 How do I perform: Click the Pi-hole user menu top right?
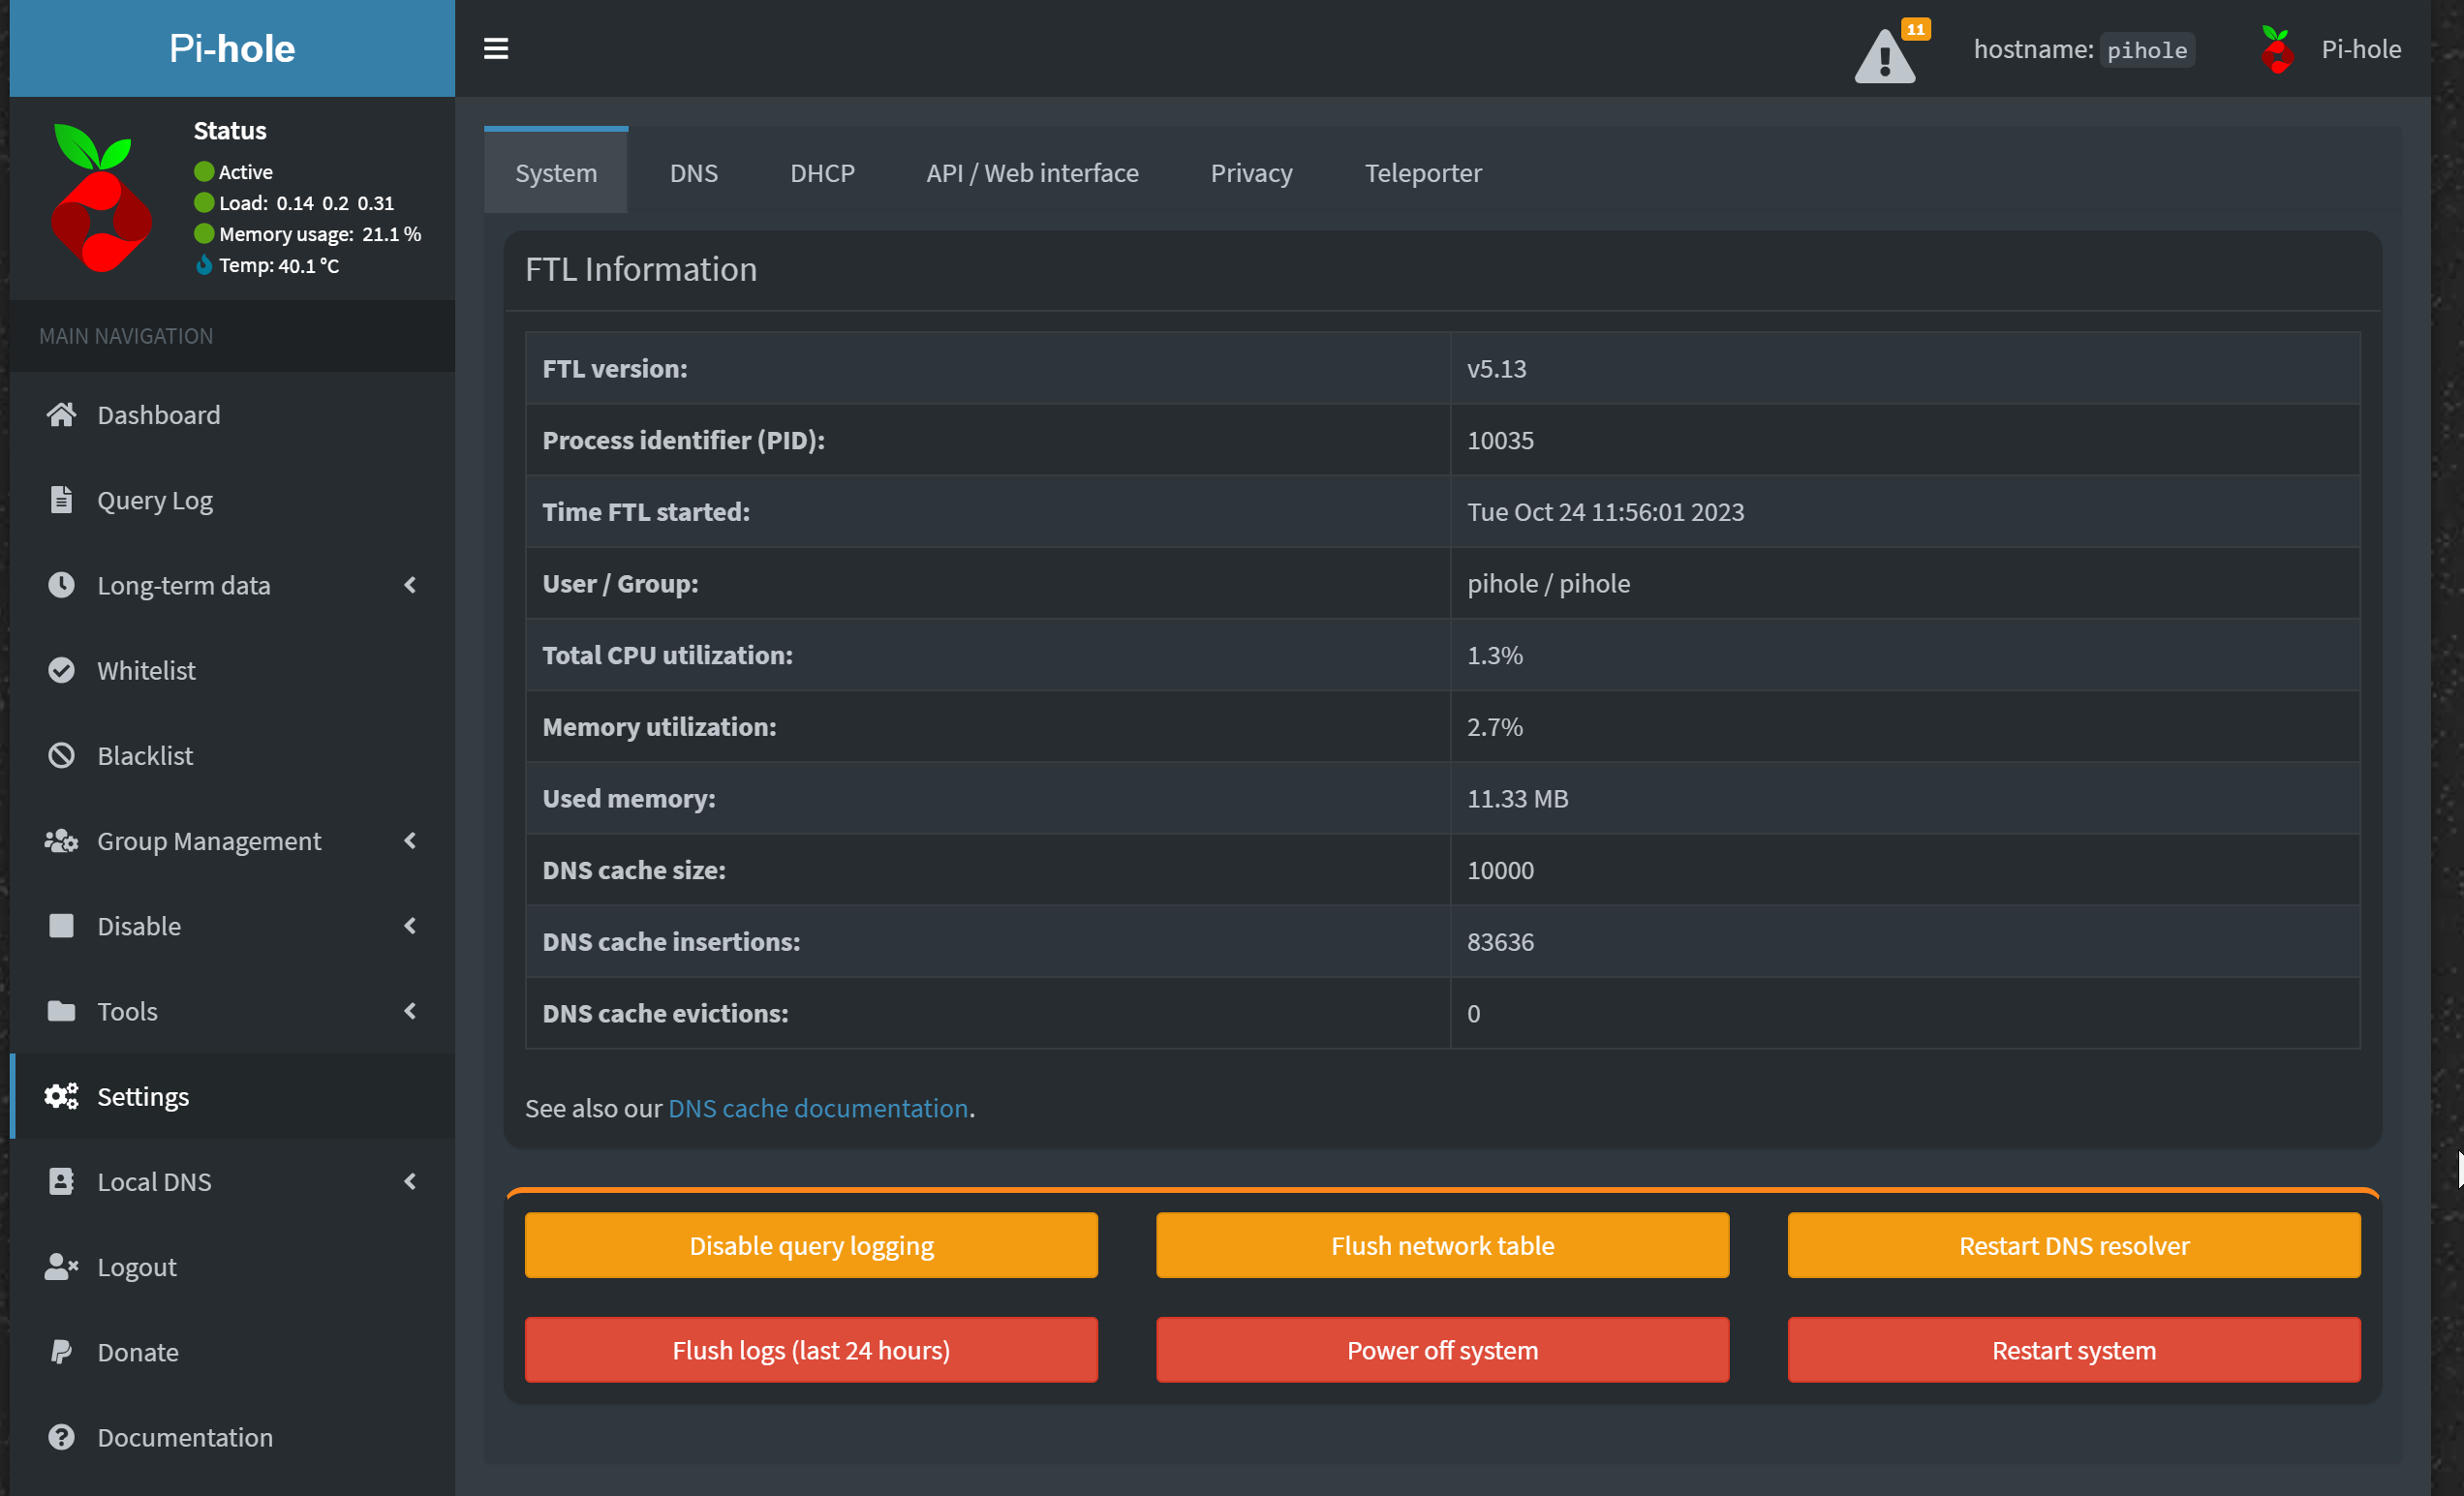(2331, 48)
